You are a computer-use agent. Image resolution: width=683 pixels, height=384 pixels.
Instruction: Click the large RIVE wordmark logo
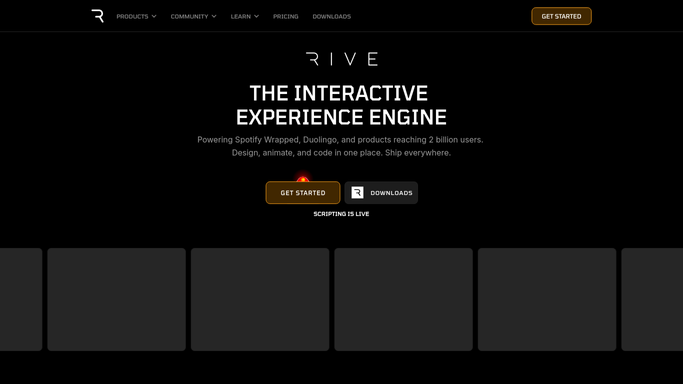tap(342, 59)
